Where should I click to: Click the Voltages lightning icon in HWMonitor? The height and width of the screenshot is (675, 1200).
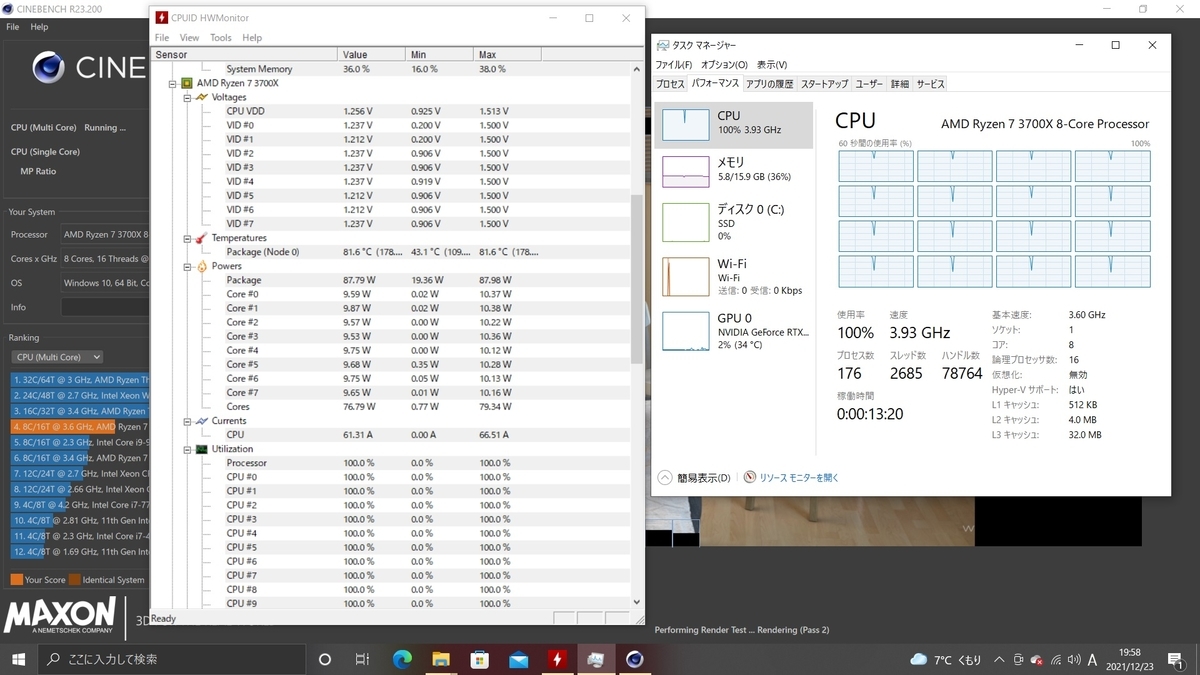[202, 98]
